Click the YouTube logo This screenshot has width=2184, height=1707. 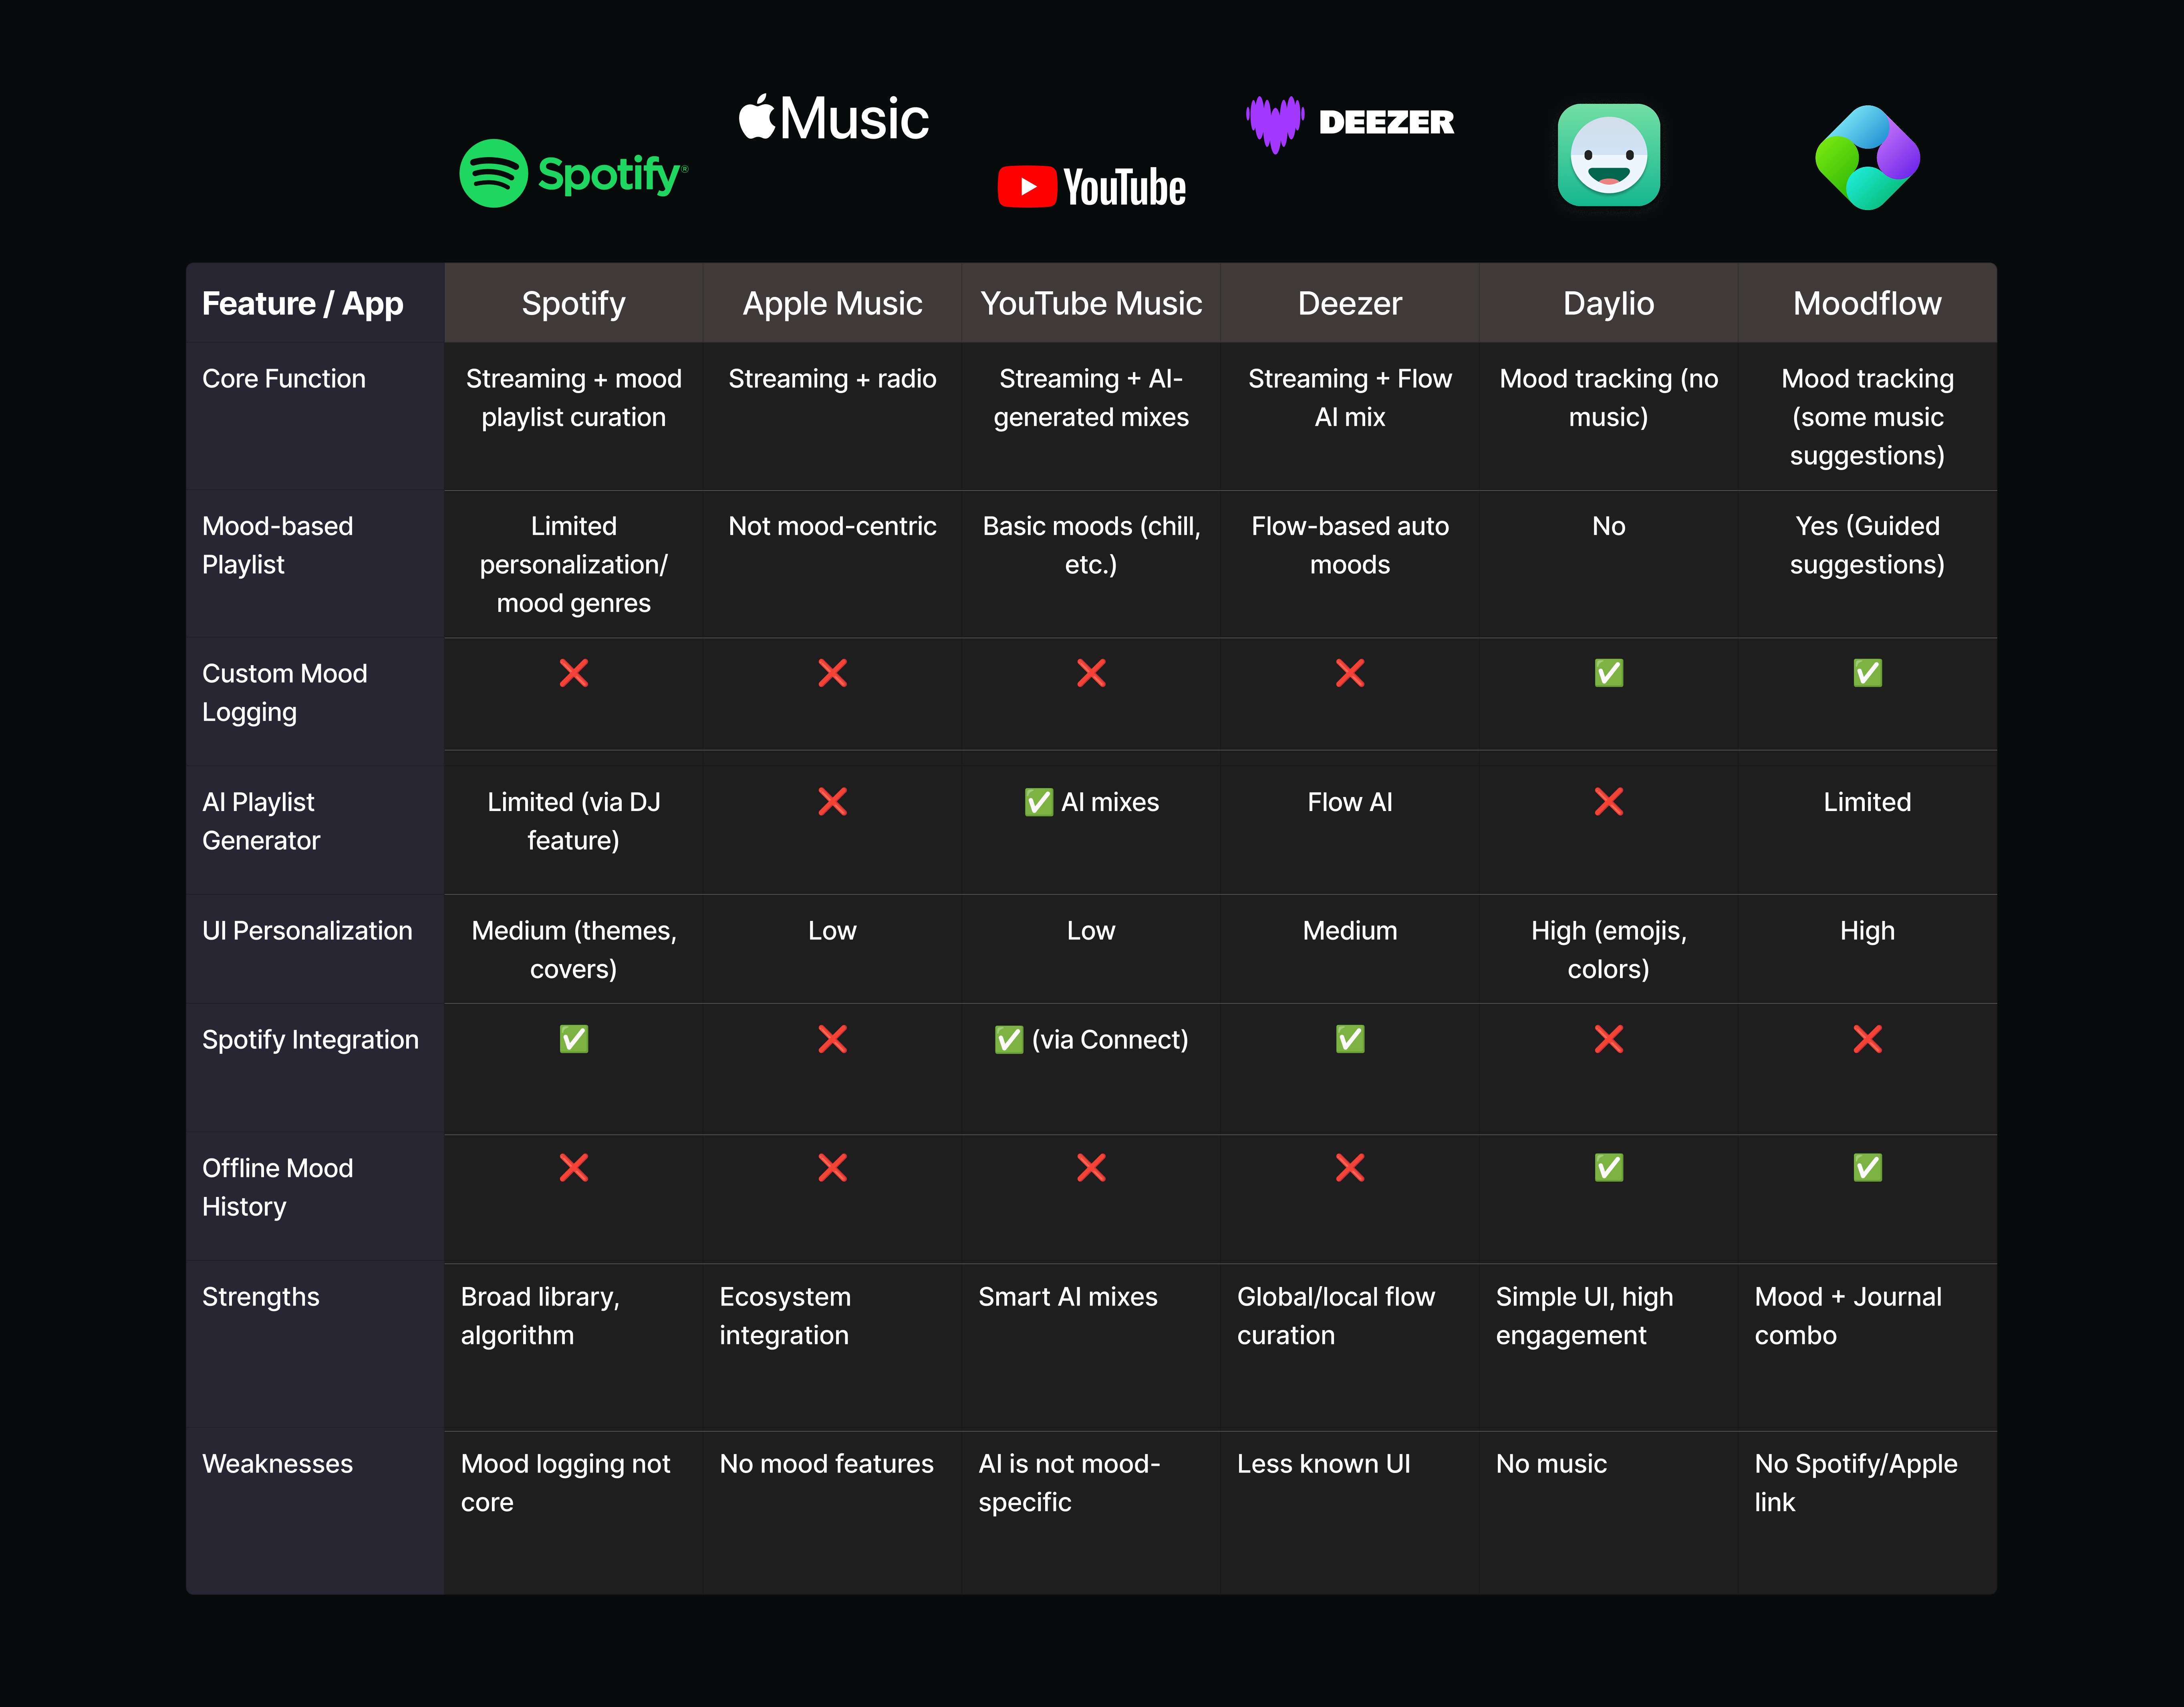click(x=1092, y=187)
